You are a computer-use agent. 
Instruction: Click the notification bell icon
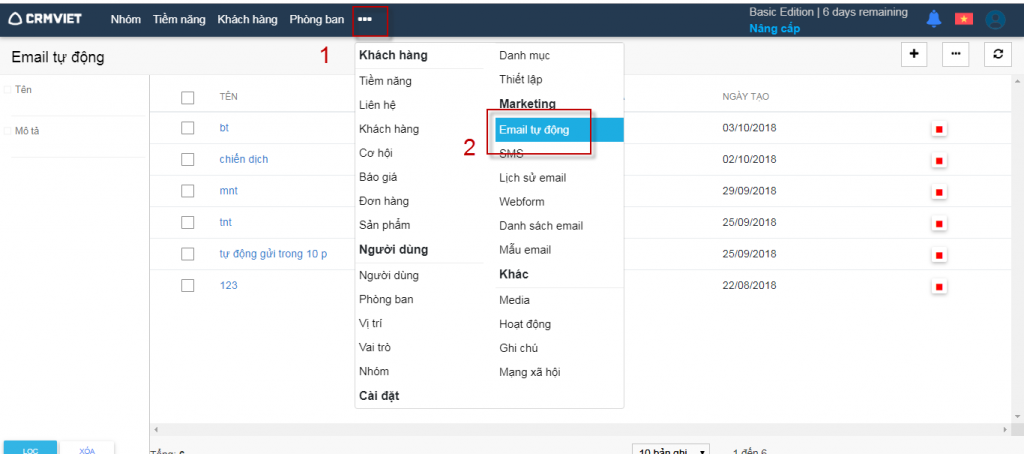[934, 19]
